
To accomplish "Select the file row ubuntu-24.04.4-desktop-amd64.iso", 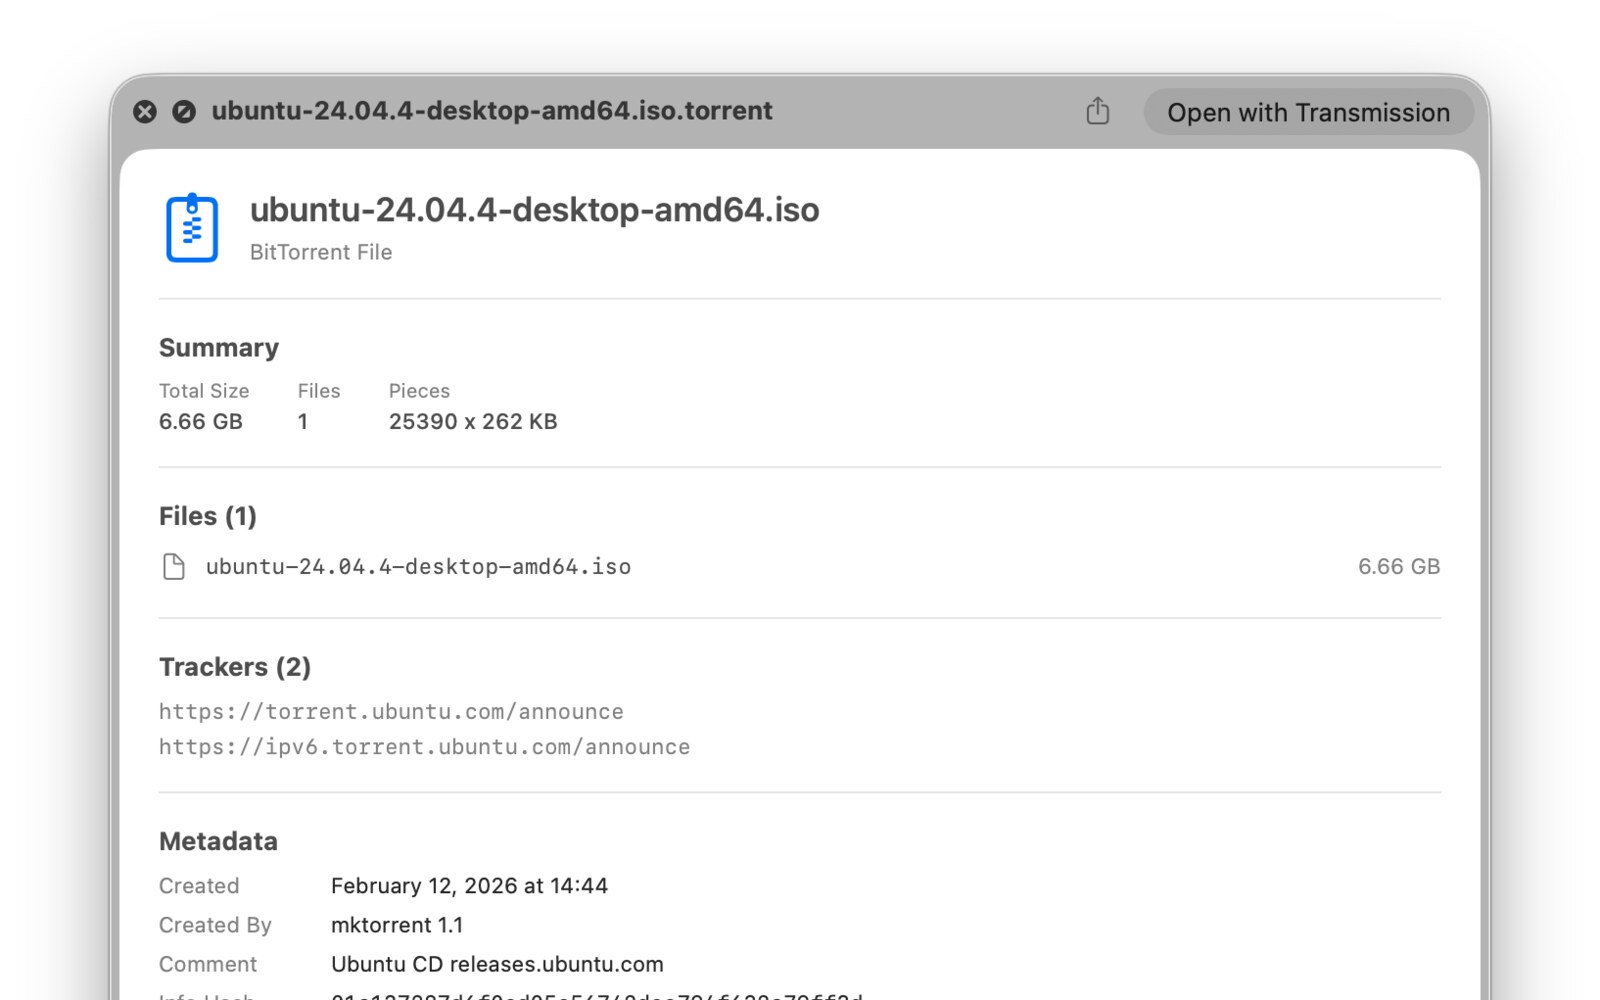I will click(x=800, y=567).
